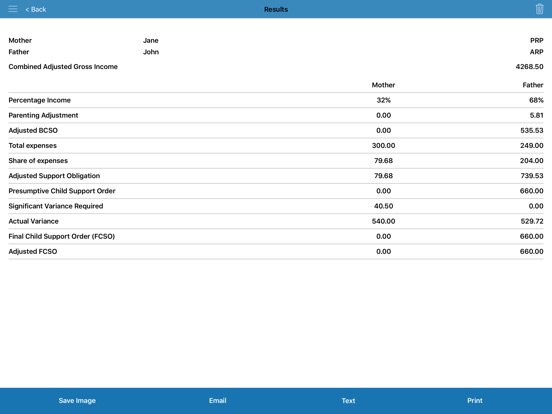Select the 204.00 value
The width and height of the screenshot is (552, 414).
(x=532, y=161)
